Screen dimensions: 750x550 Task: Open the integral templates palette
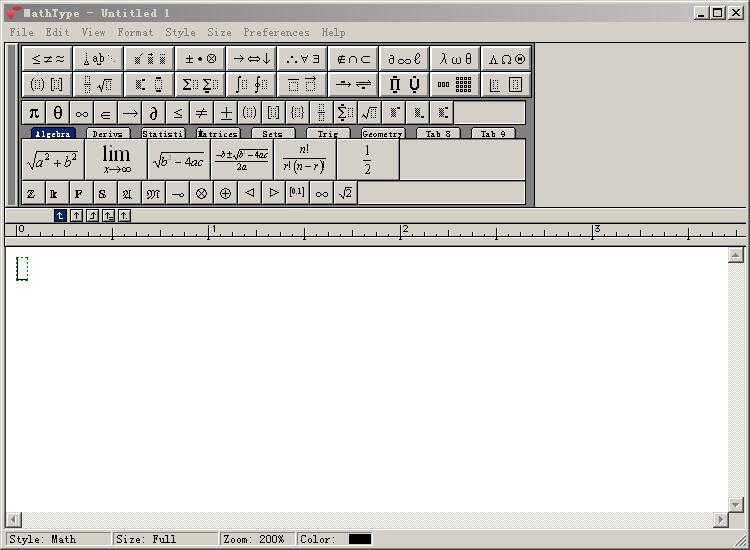[x=252, y=85]
